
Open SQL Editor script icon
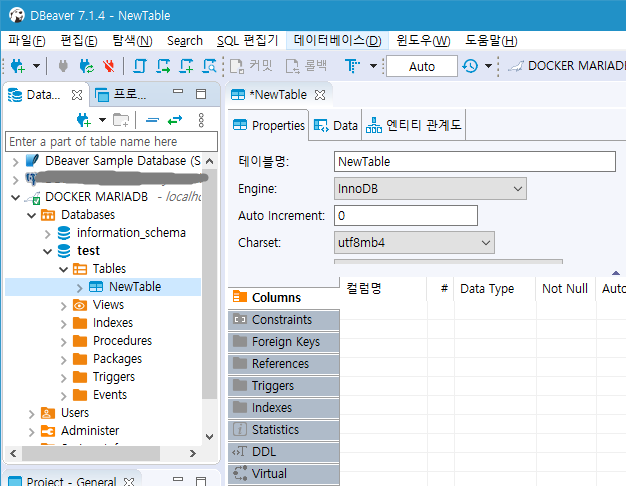coord(140,66)
